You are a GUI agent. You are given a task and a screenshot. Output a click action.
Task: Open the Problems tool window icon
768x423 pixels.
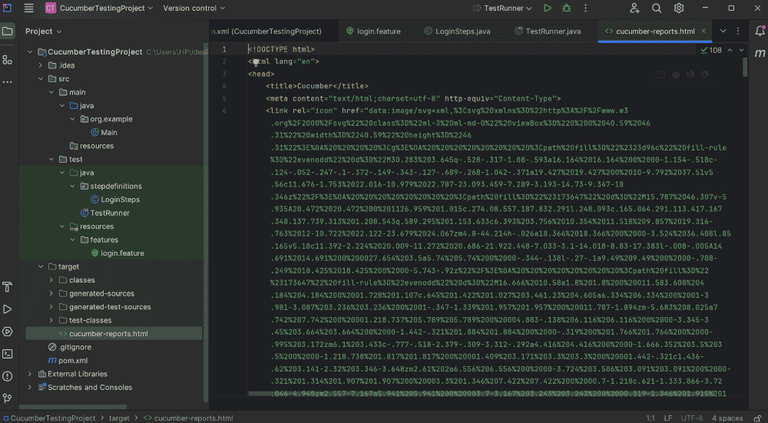point(7,376)
